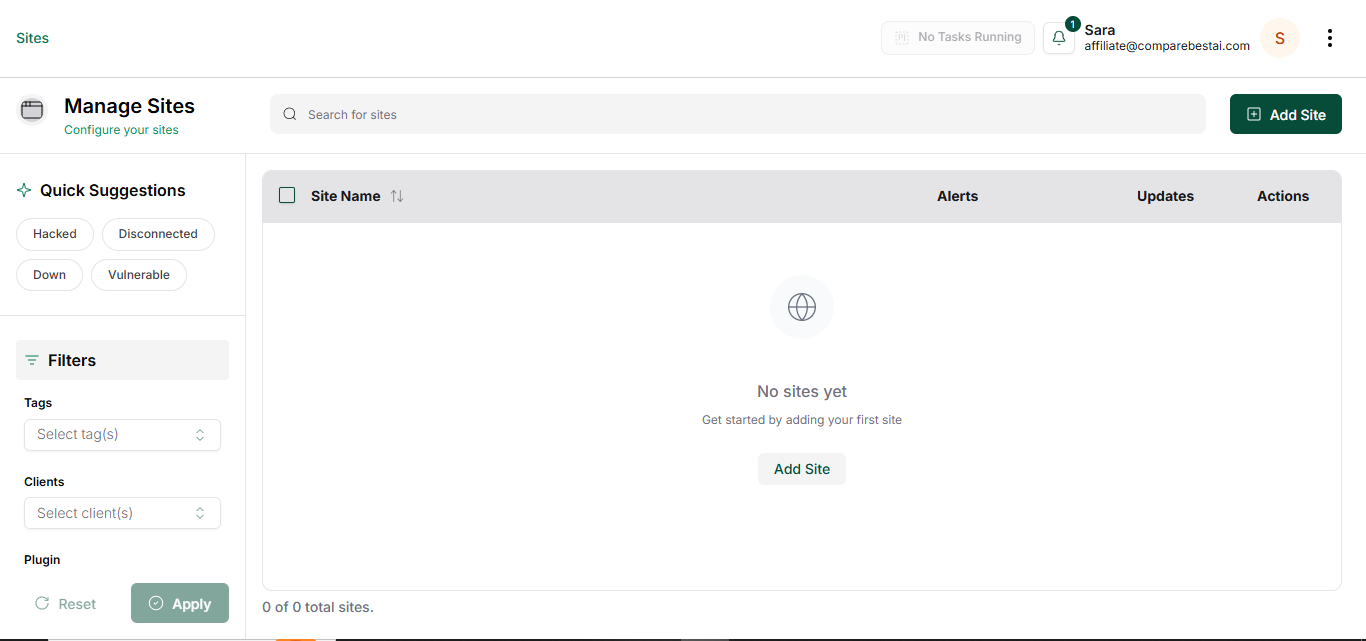
Task: Sort sites by Site Name arrows
Action: coord(397,196)
